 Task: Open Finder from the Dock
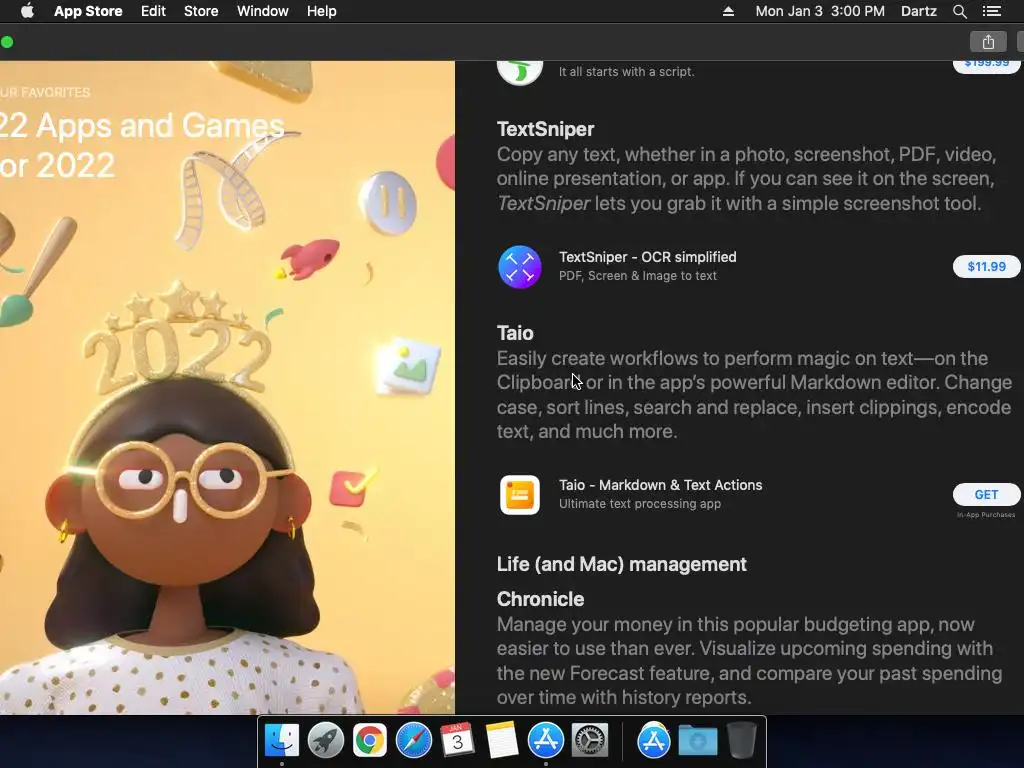[281, 741]
